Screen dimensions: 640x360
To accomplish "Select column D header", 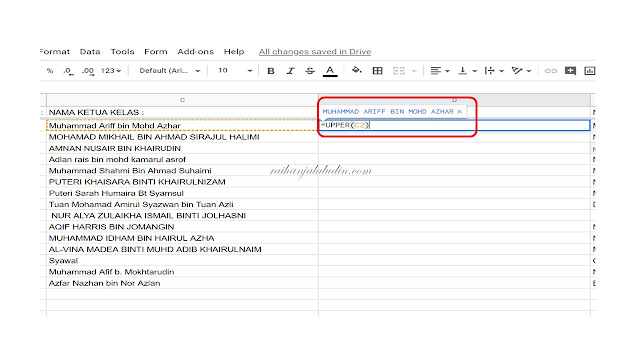I will 454,100.
